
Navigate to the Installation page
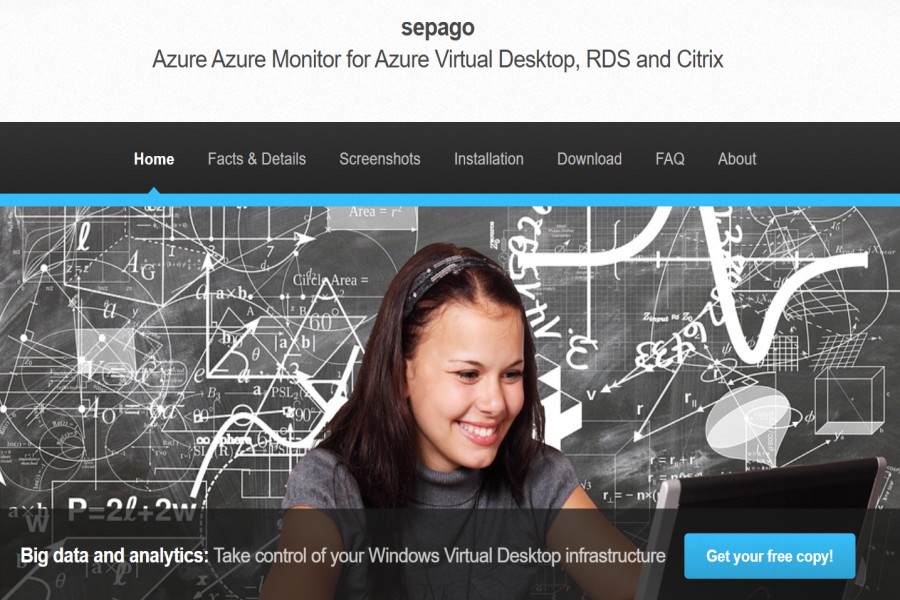488,158
